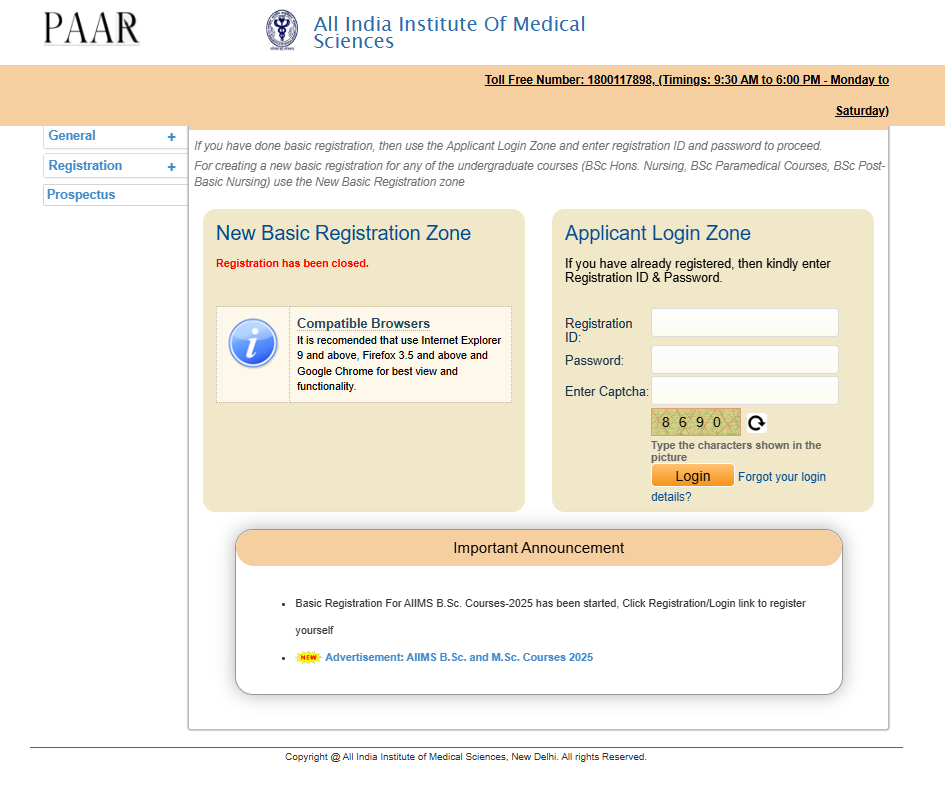Click the Enter Captcha text box
This screenshot has width=945, height=786.
pyautogui.click(x=744, y=391)
